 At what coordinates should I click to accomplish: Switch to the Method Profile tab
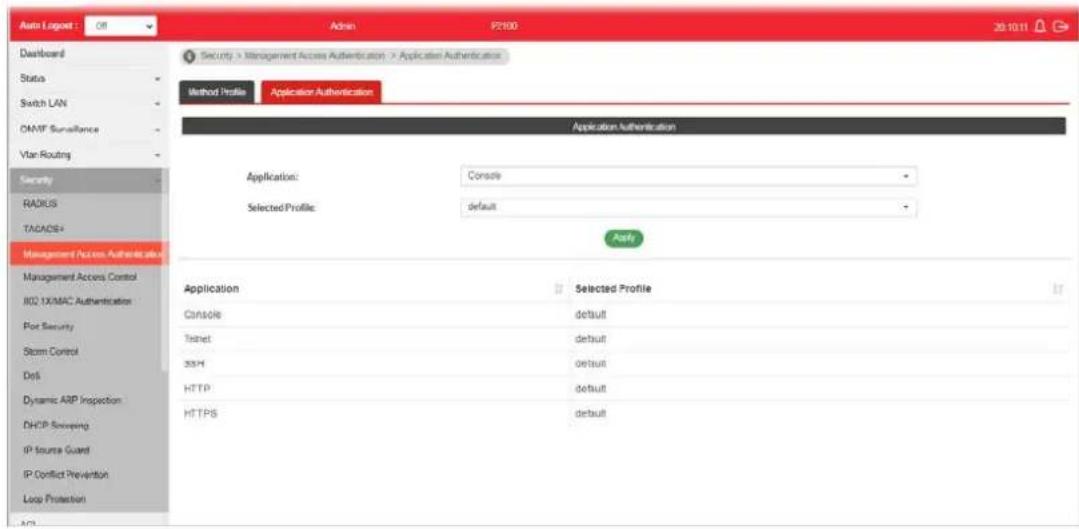[x=217, y=93]
